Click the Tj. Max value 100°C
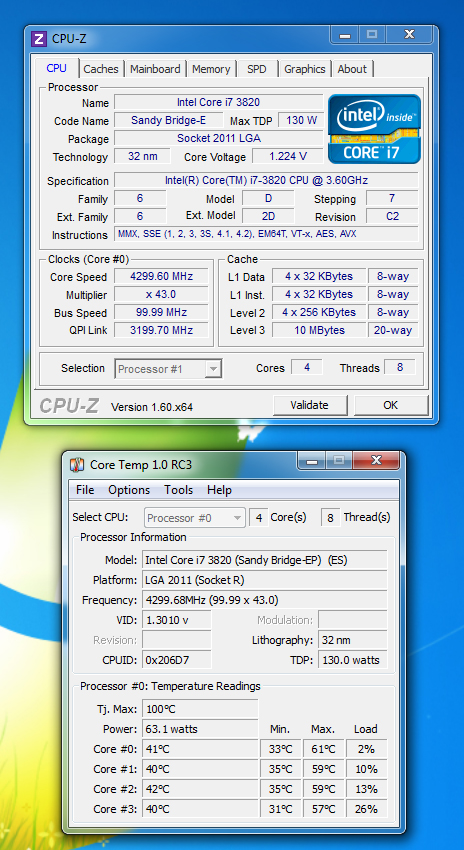 click(200, 709)
